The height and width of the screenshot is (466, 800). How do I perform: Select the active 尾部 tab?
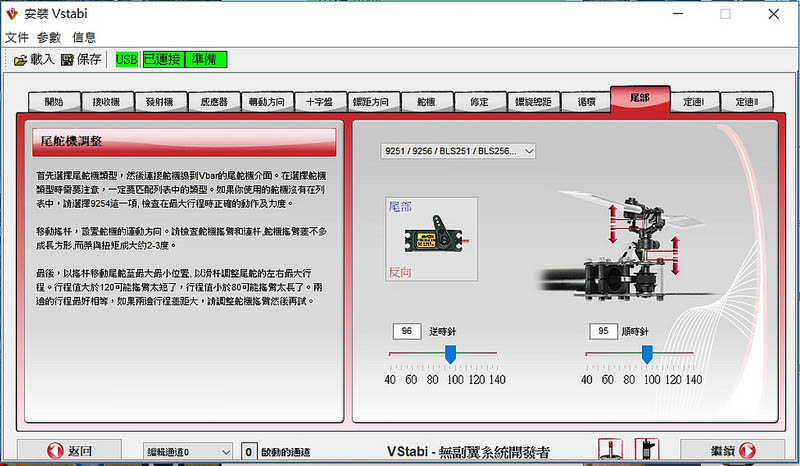640,99
